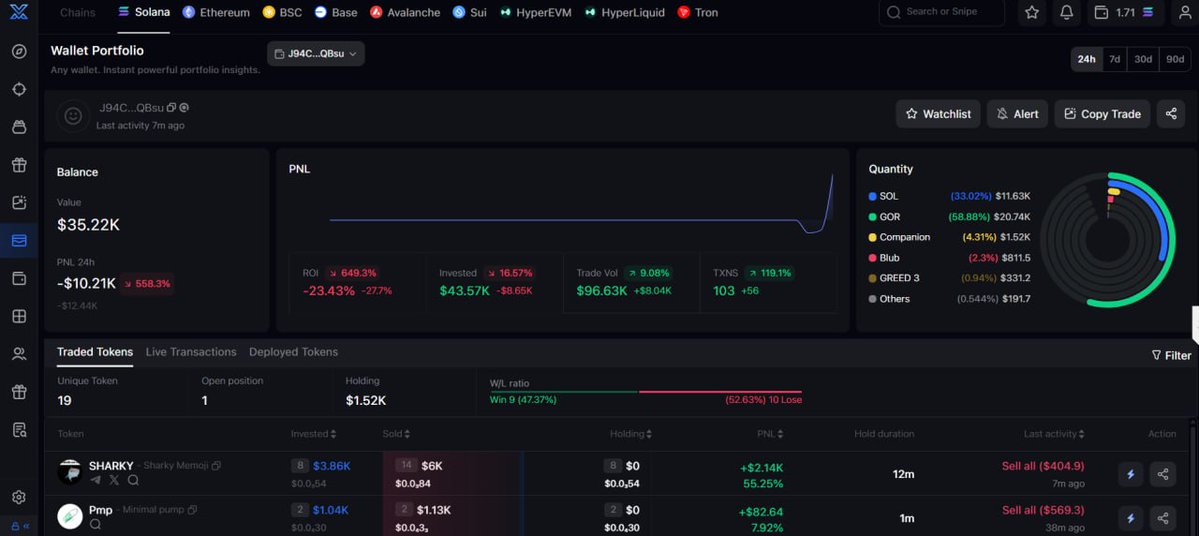Expand the J94C...QBsu wallet selector dropdown
This screenshot has width=1199, height=536.
316,54
